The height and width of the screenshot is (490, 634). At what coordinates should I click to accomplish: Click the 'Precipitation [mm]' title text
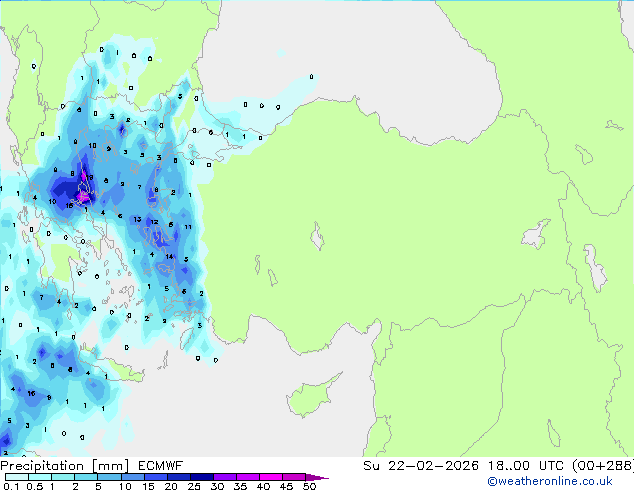[x=65, y=466]
